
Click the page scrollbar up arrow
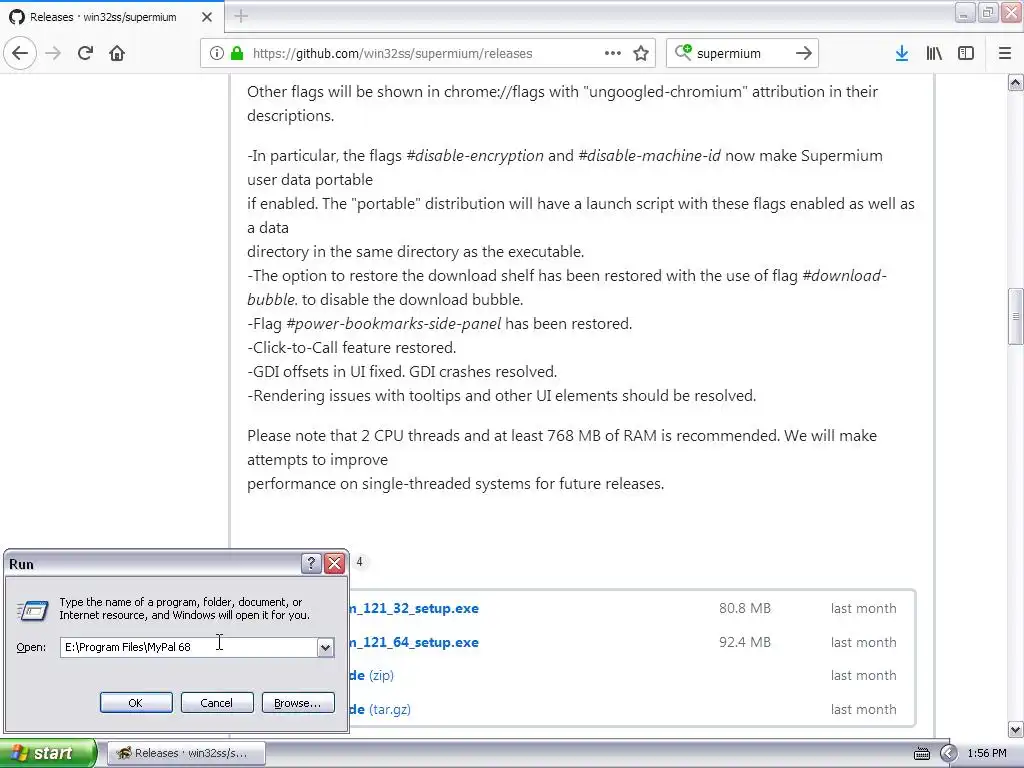(1016, 82)
